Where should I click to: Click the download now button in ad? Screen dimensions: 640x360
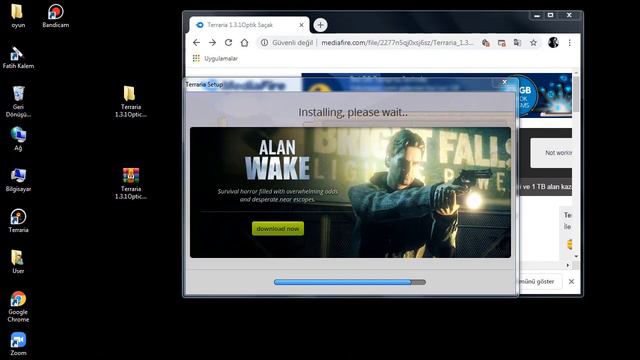(x=278, y=229)
